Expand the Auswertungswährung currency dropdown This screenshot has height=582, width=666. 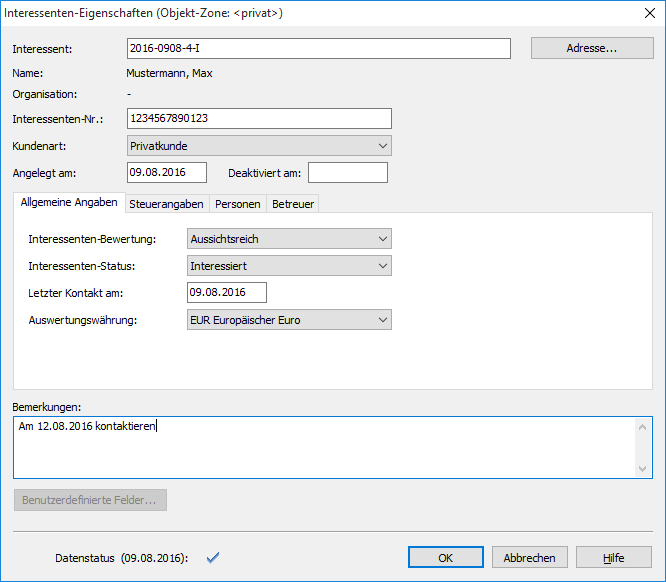(289, 320)
